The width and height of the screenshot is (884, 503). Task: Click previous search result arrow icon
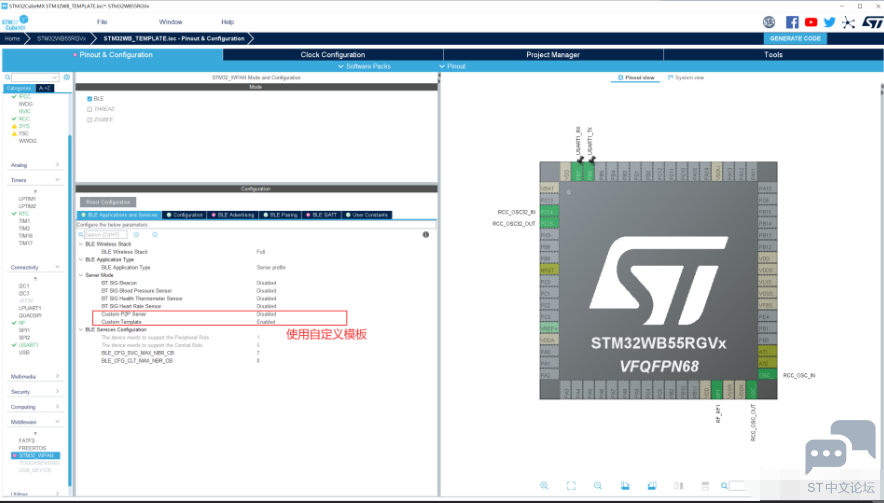[136, 235]
